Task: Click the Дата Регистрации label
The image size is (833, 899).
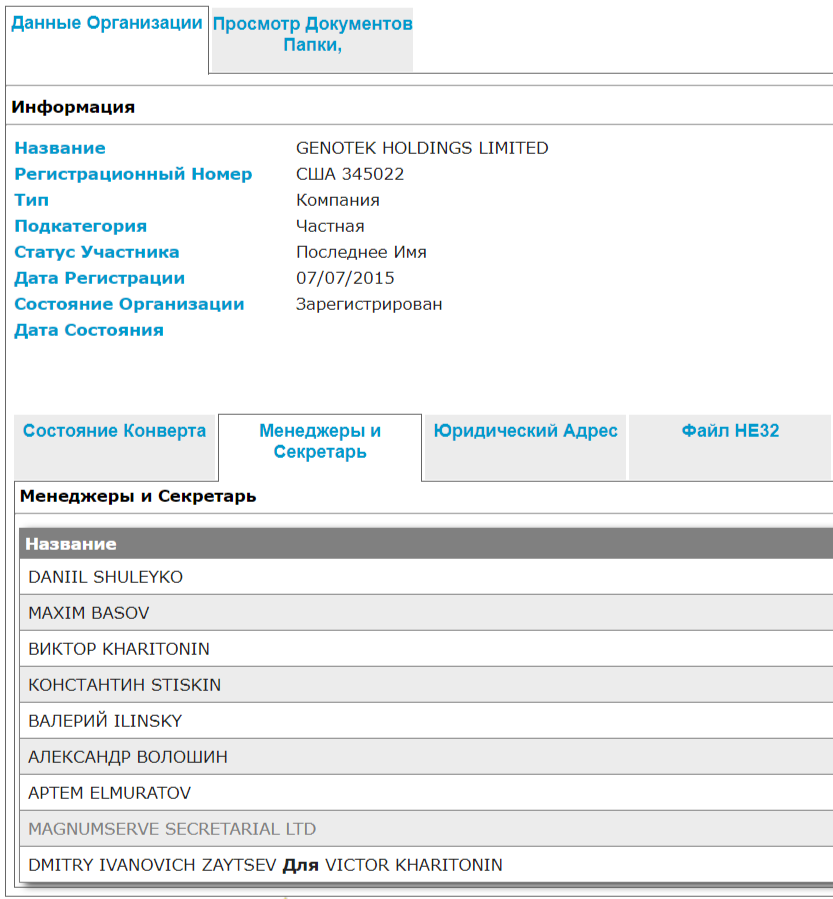Action: [100, 279]
